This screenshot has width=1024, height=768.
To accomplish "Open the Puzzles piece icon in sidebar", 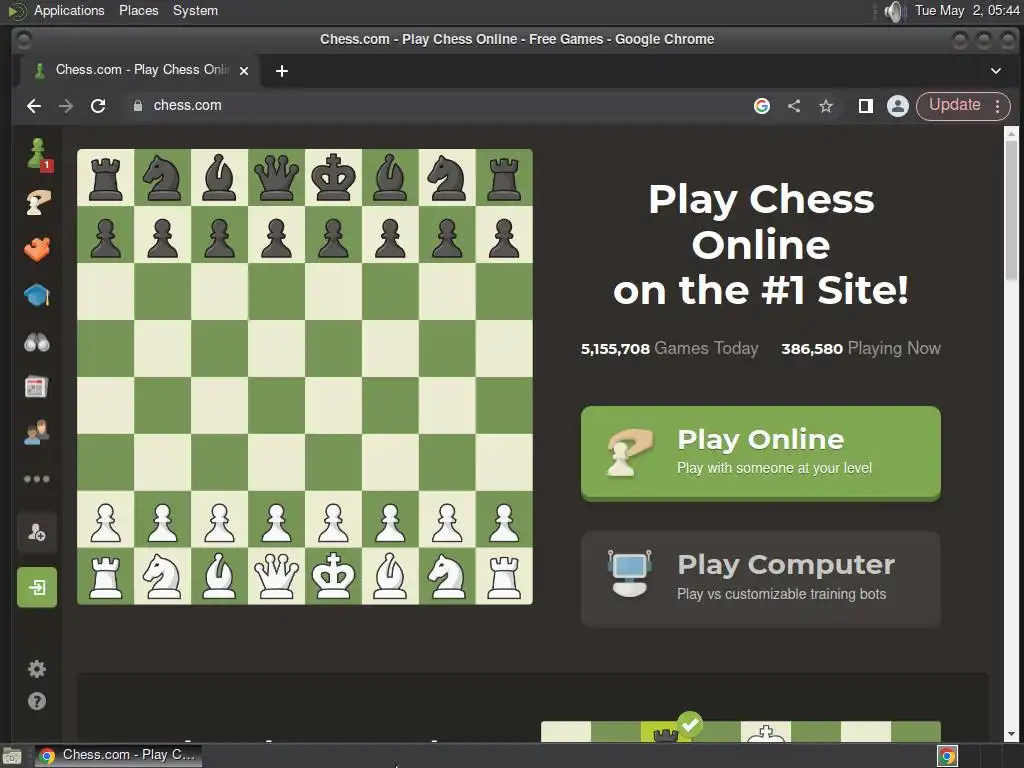I will point(37,249).
